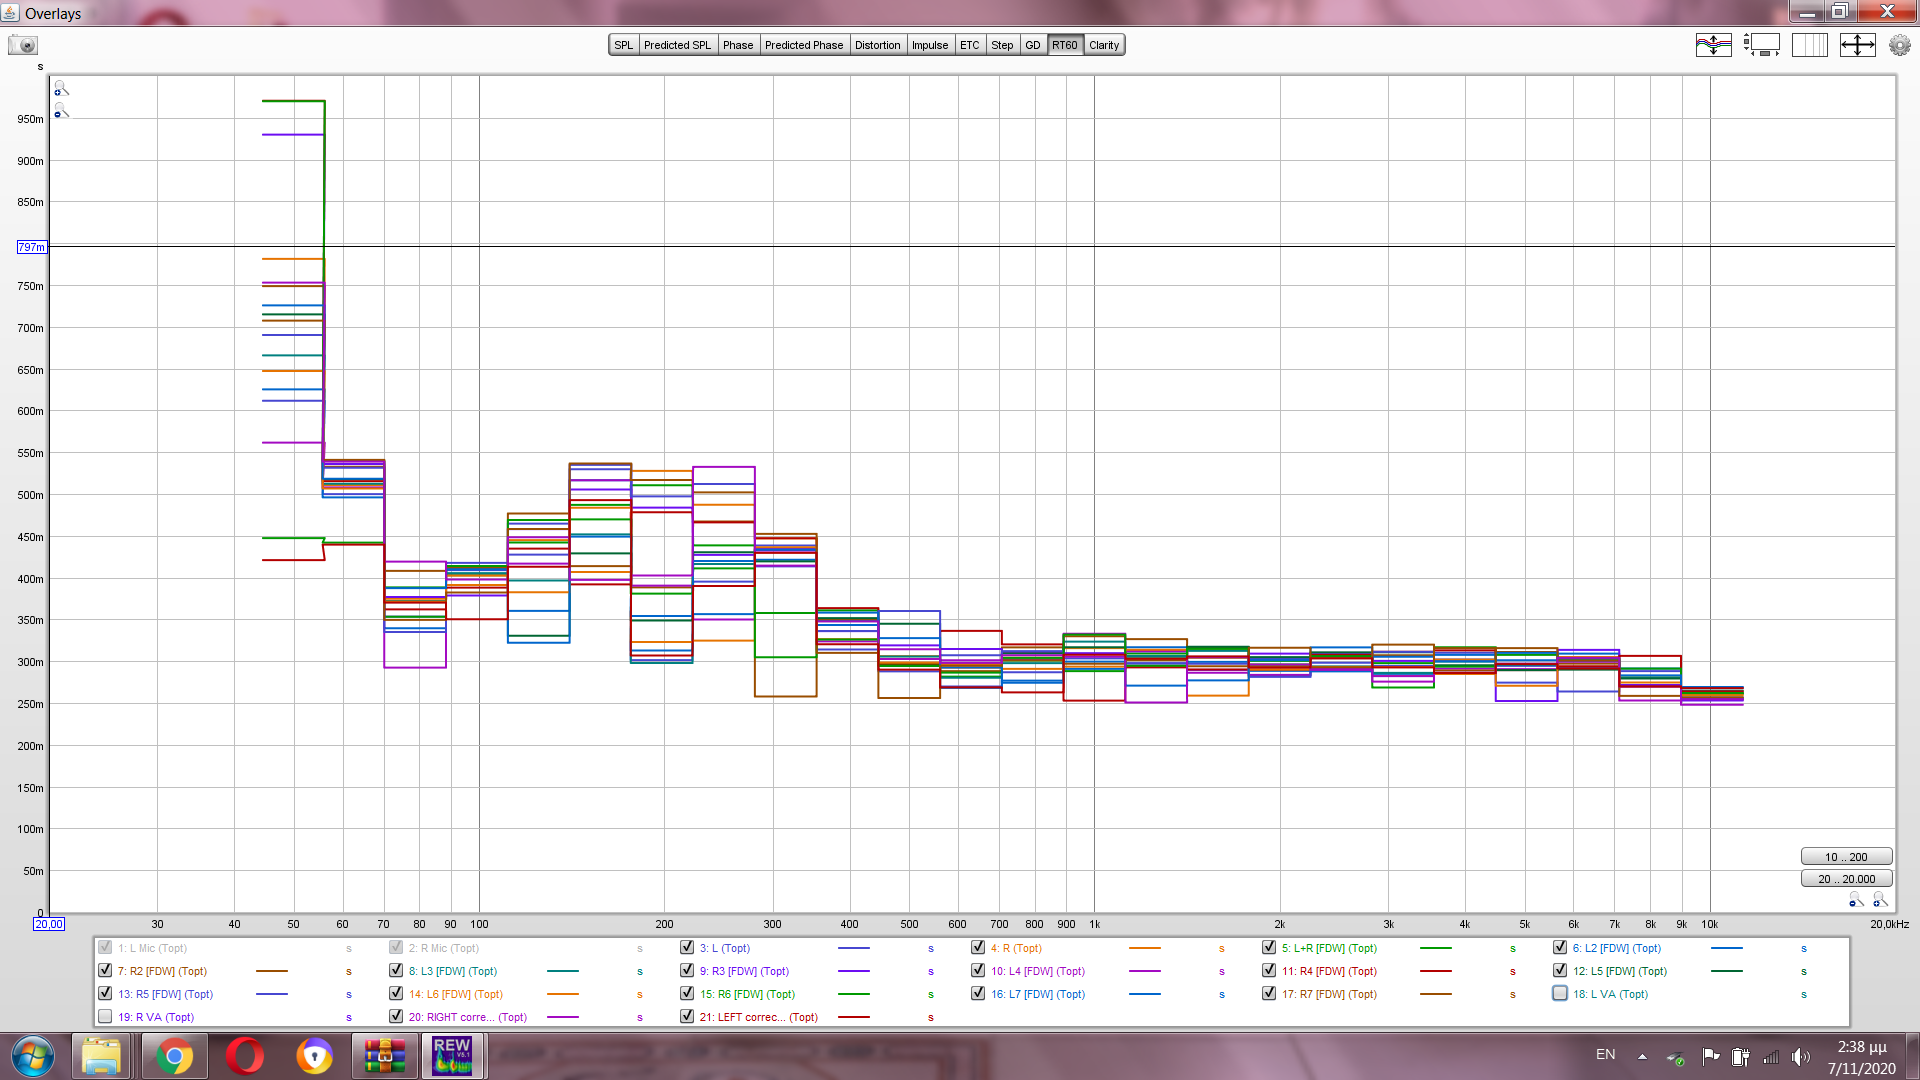Image resolution: width=1920 pixels, height=1080 pixels.
Task: Click the capture graph camera icon
Action: point(23,45)
